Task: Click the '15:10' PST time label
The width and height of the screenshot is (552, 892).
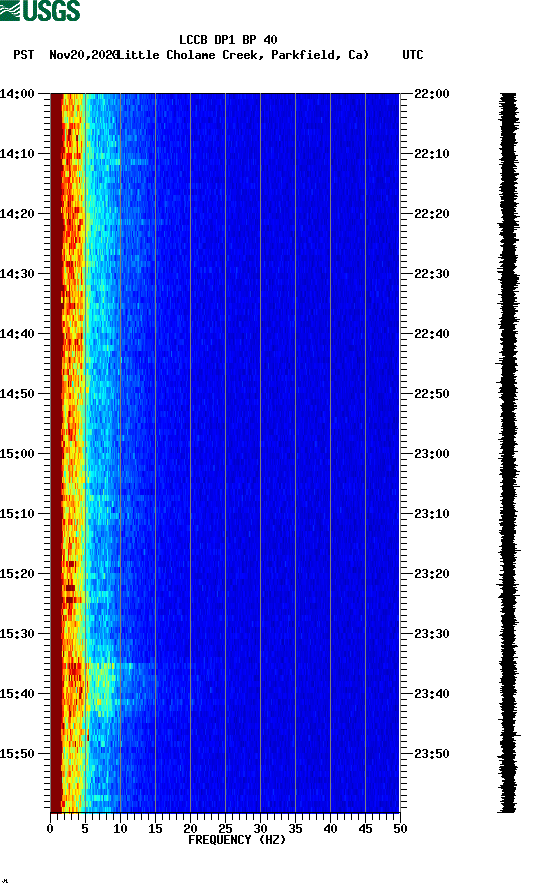Action: tap(17, 514)
